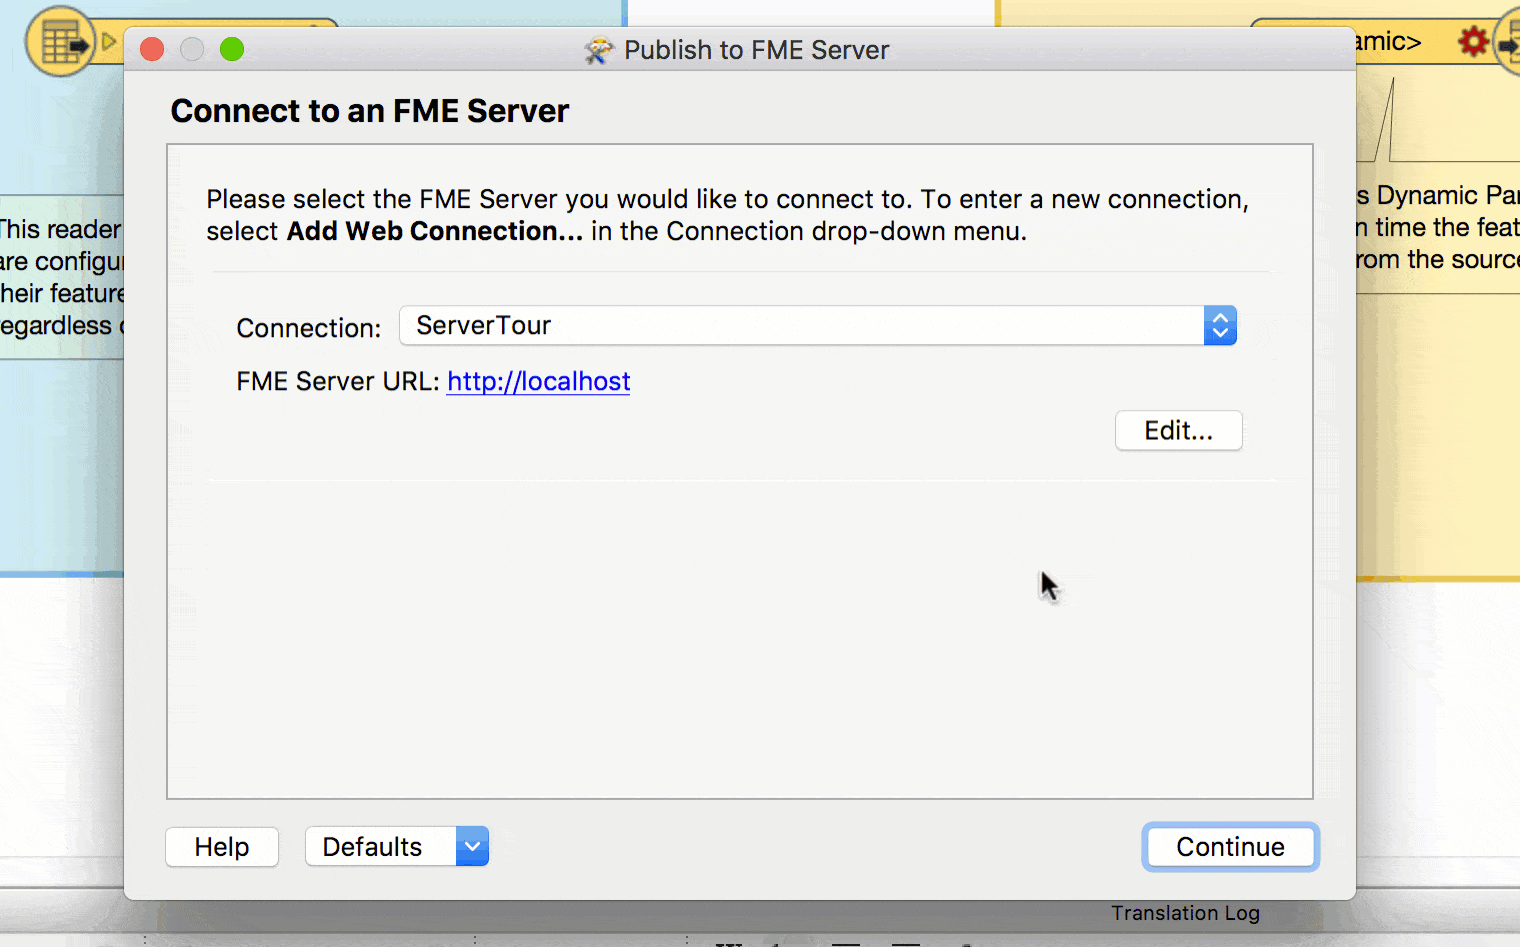The height and width of the screenshot is (947, 1520).
Task: Select the table reader icon on the workspace canvas
Action: point(60,42)
